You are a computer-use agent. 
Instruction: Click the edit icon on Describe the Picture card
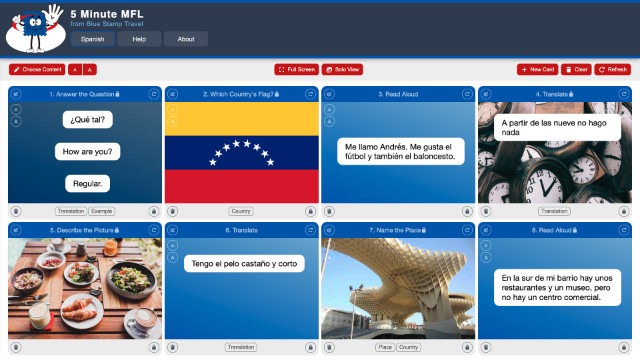coord(16,230)
